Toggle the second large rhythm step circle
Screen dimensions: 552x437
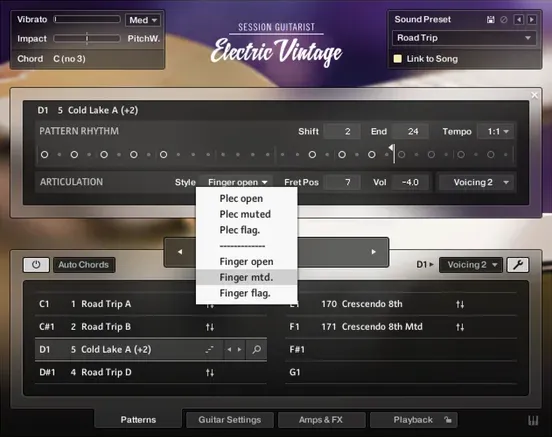pyautogui.click(x=74, y=155)
